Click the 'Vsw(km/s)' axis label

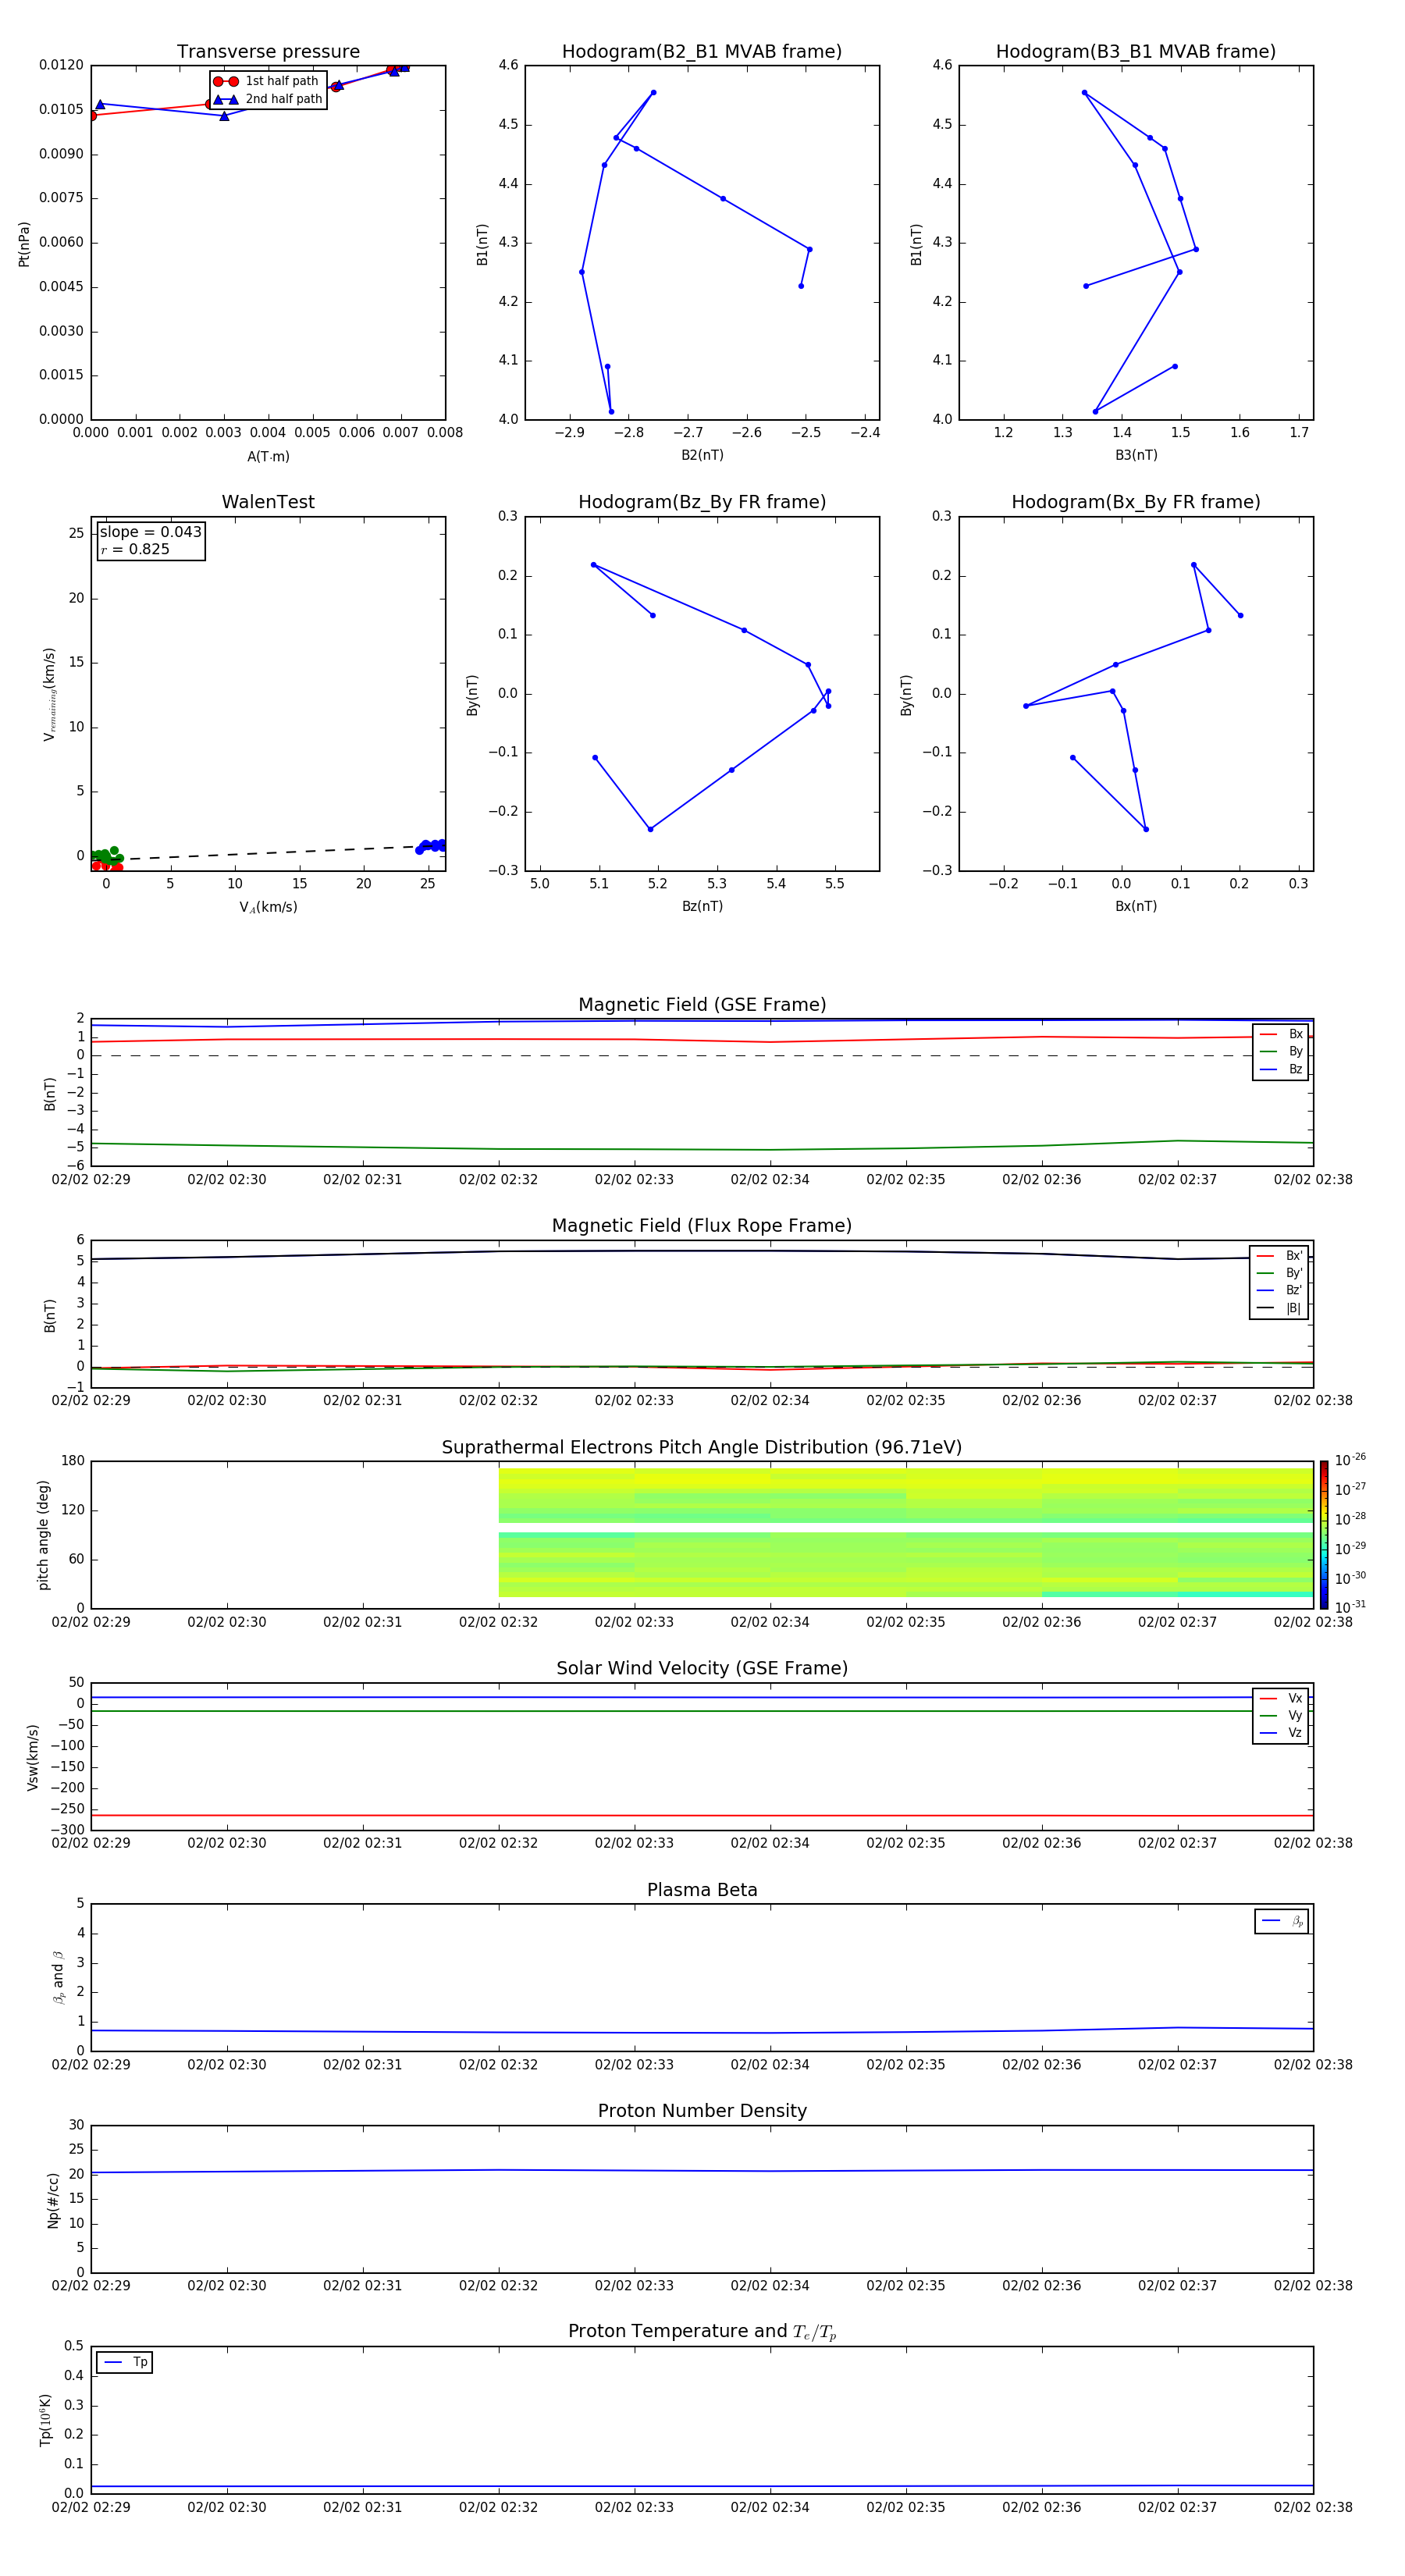coord(33,1757)
